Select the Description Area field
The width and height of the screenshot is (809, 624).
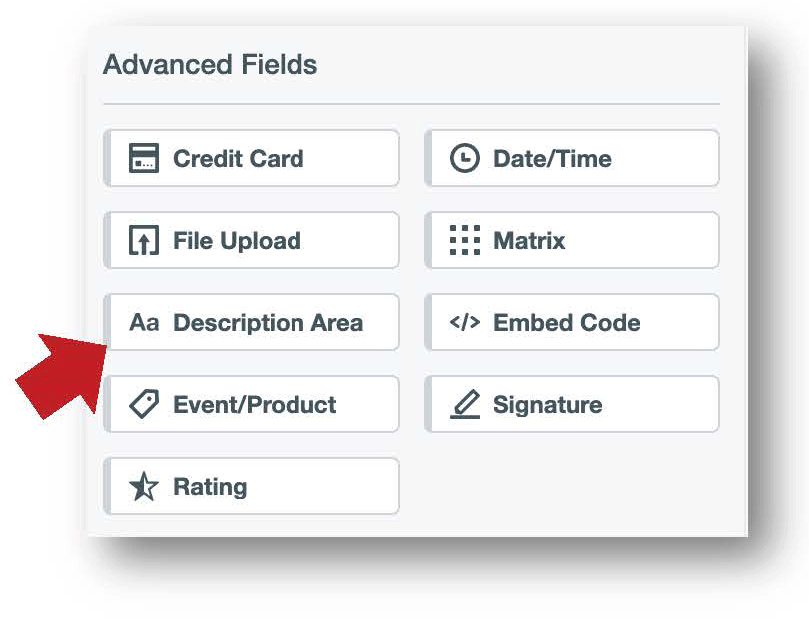click(x=253, y=322)
